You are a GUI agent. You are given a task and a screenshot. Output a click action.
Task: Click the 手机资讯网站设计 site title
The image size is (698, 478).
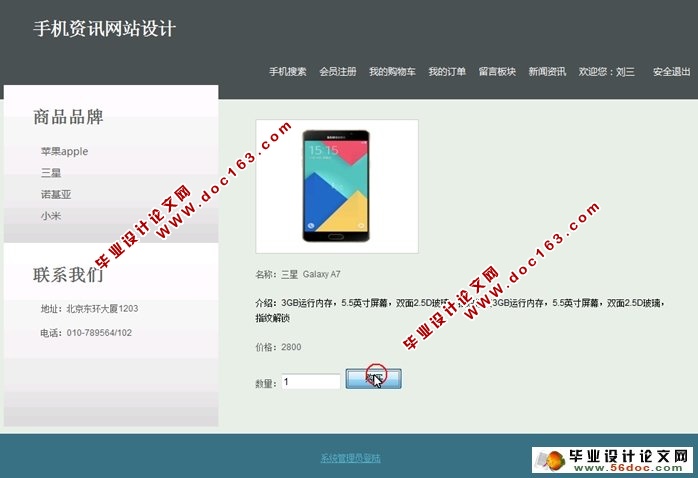point(105,29)
